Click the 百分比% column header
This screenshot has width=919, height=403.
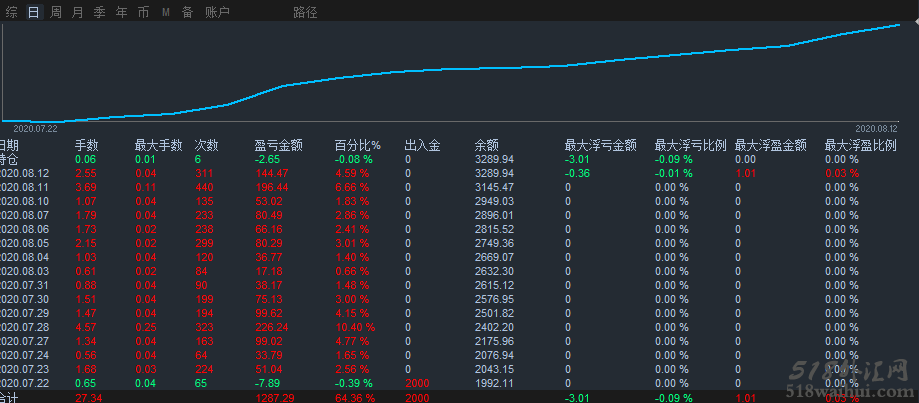(357, 145)
